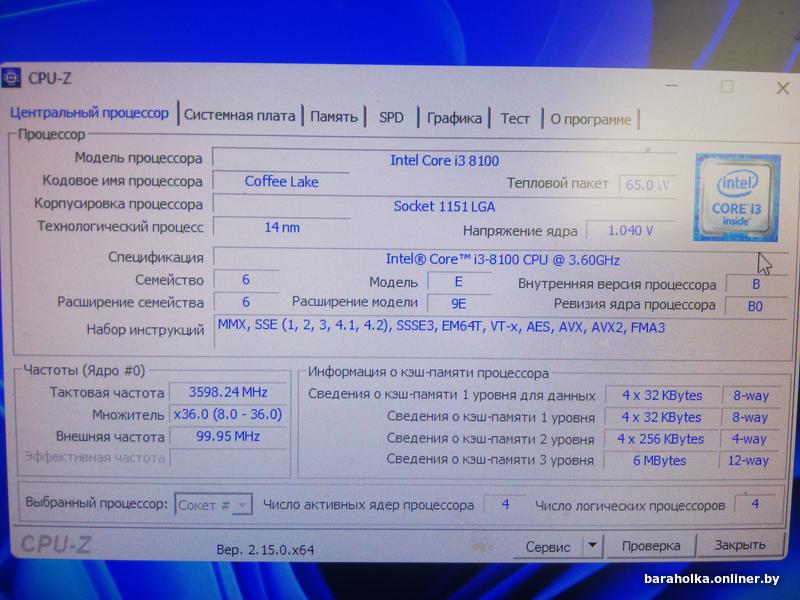Switch to the Системная плата tab

click(x=239, y=115)
